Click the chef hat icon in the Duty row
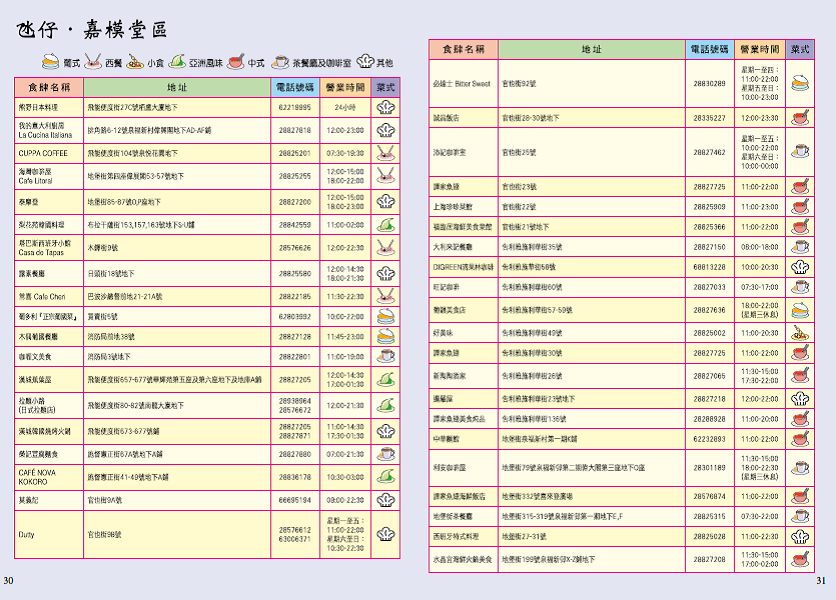The height and width of the screenshot is (600, 836). pyautogui.click(x=385, y=535)
